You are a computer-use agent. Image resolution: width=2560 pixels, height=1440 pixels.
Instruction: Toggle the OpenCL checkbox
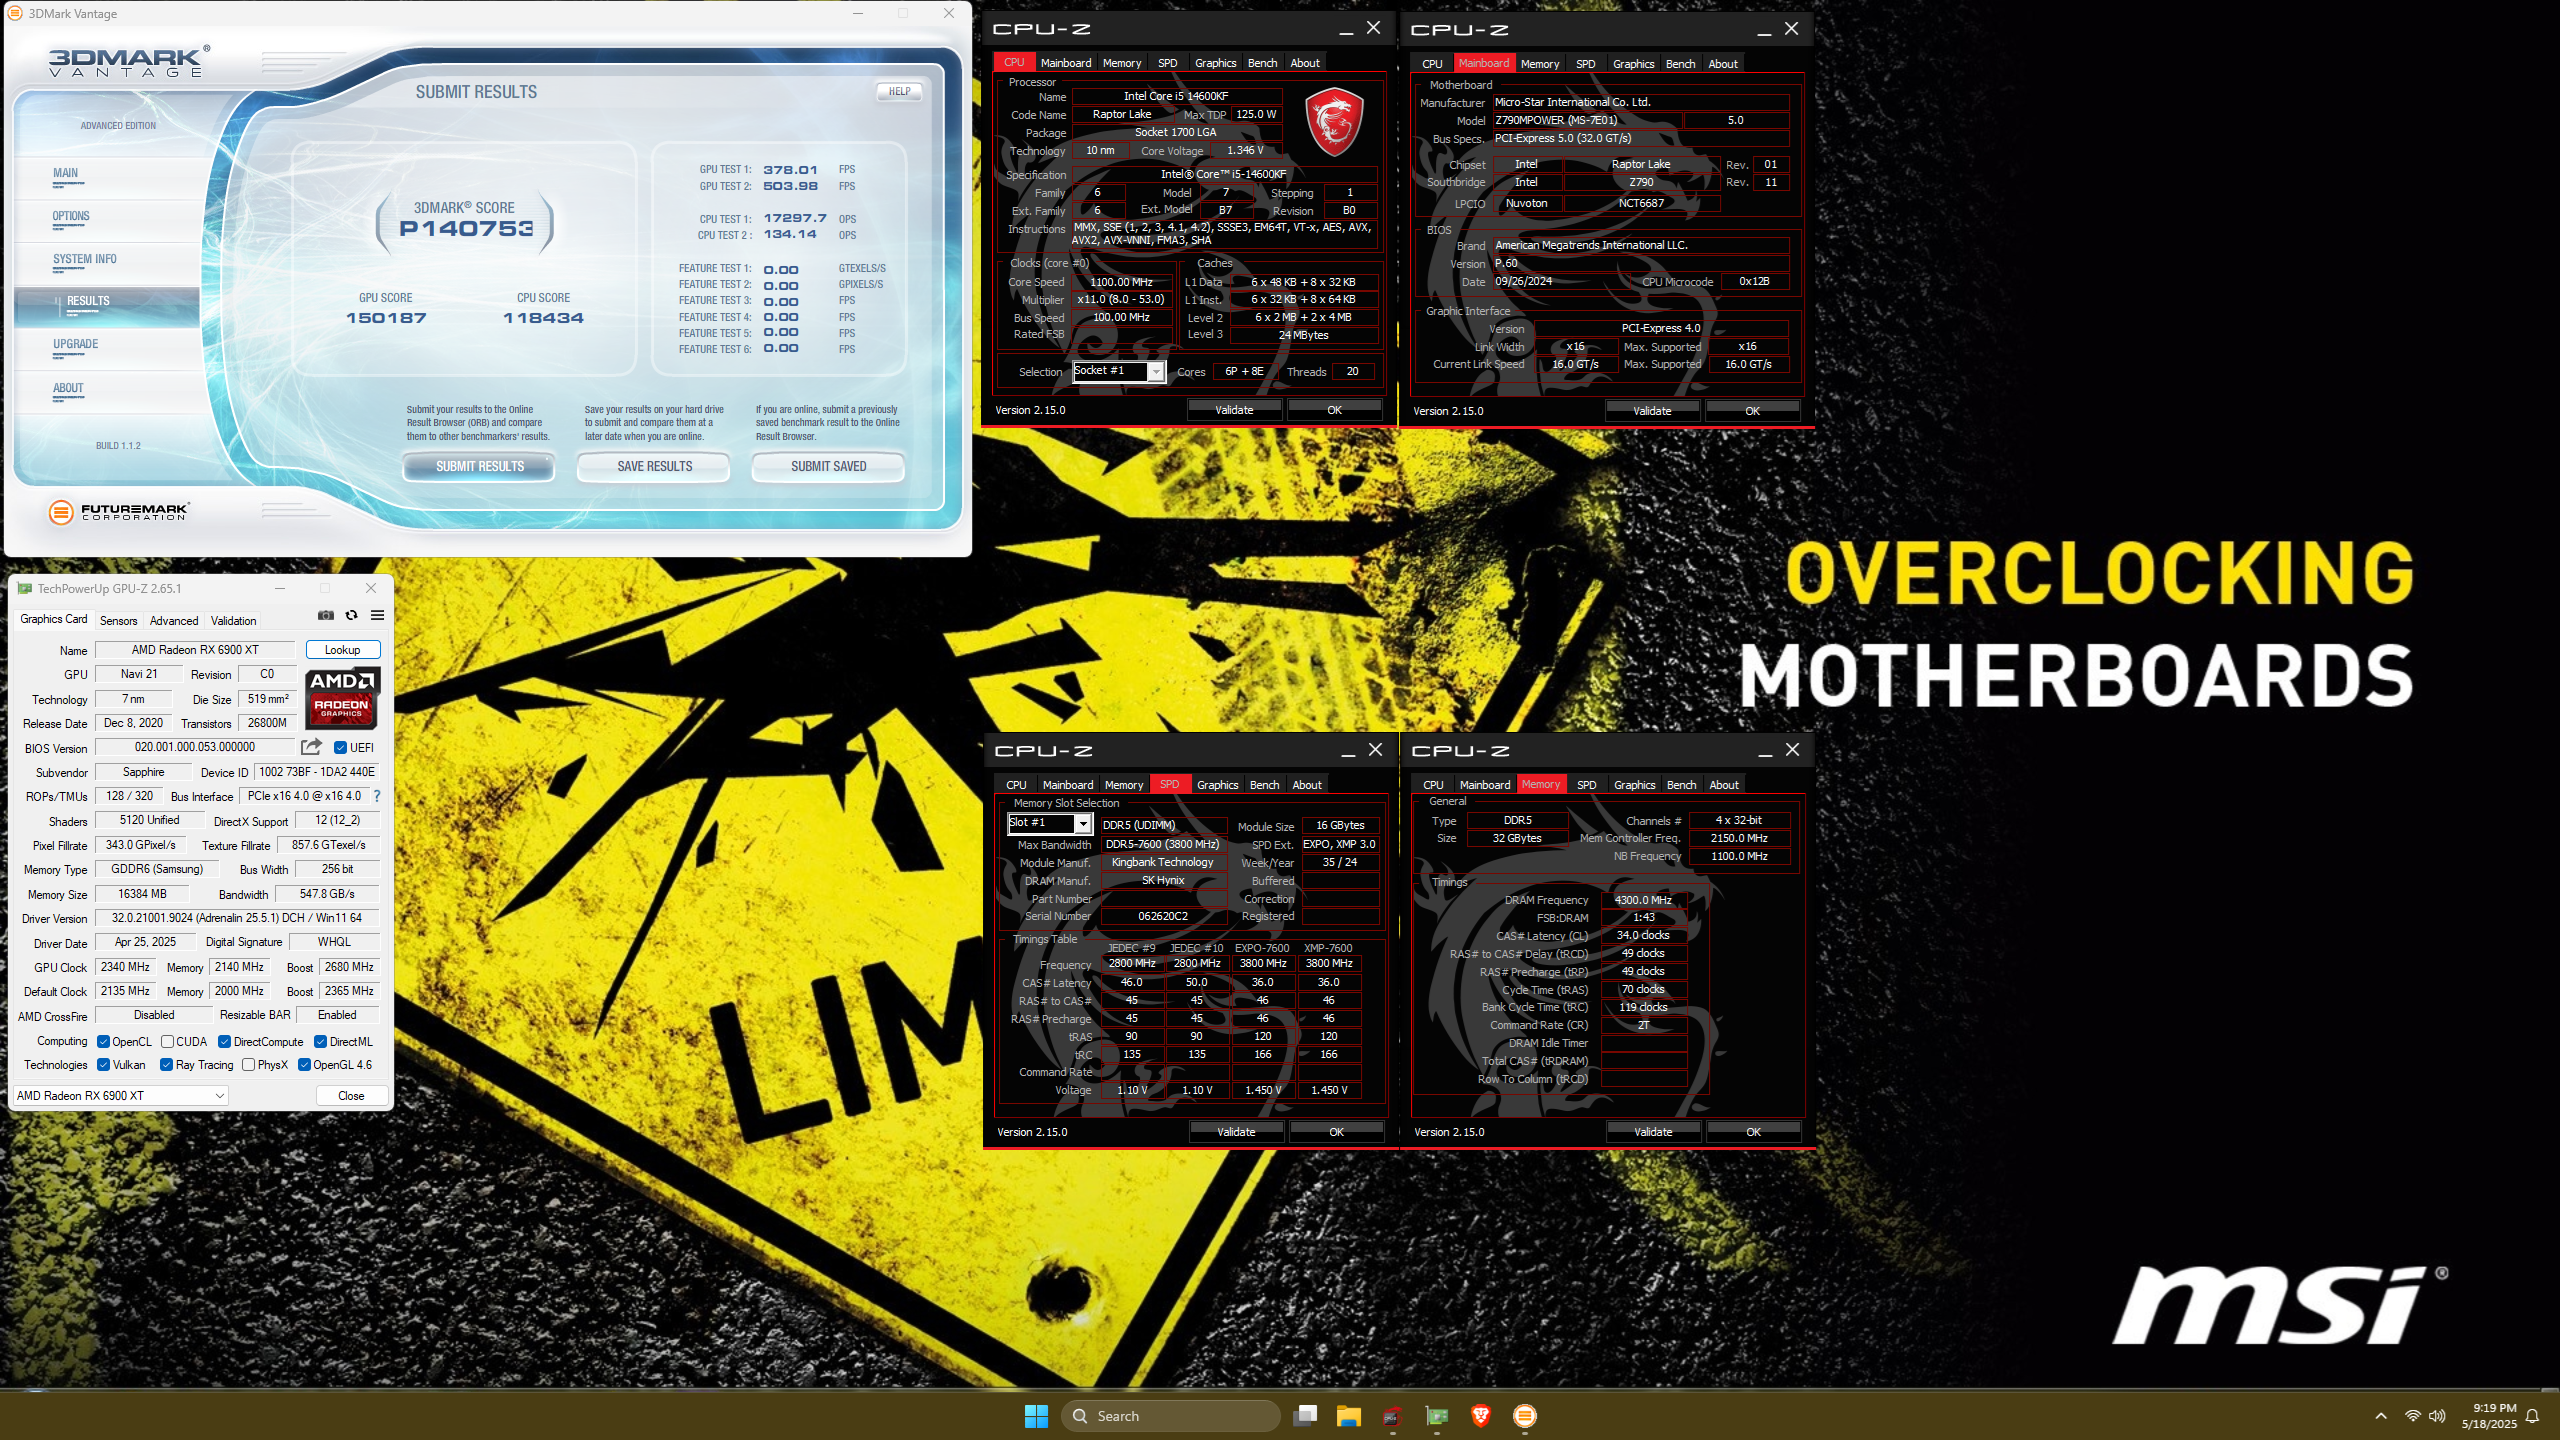point(103,1041)
